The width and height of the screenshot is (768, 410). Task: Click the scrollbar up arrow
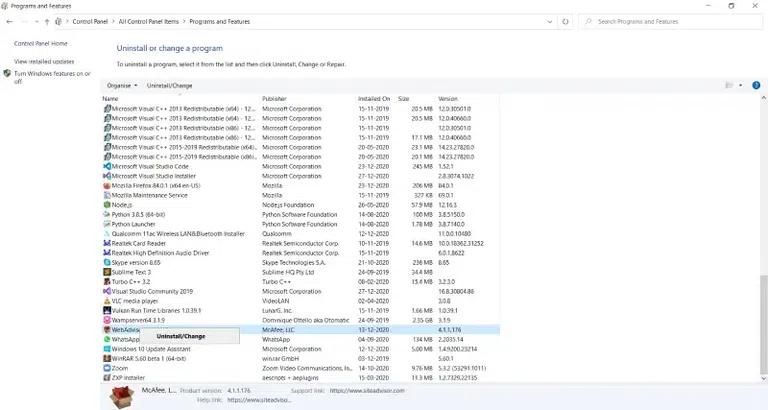[x=763, y=98]
